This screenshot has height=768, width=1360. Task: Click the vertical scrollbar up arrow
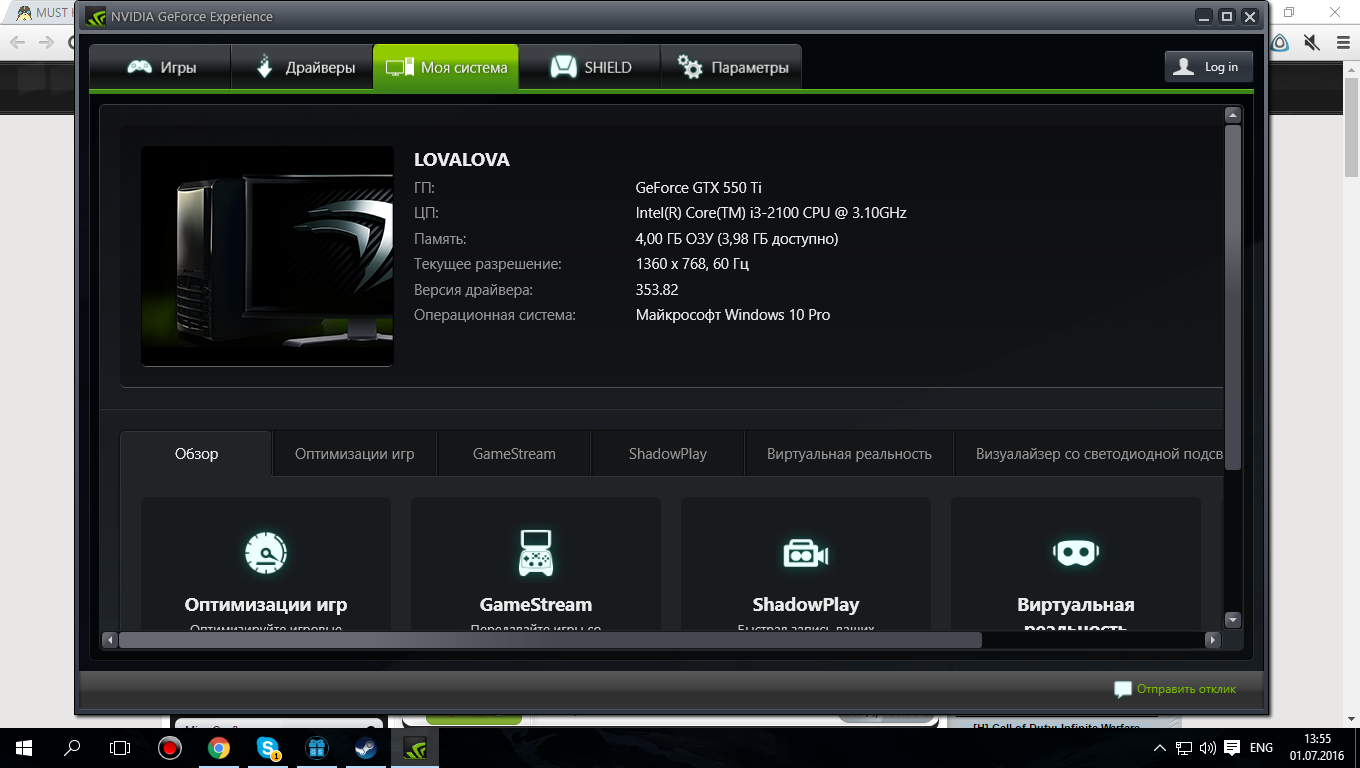[1233, 115]
